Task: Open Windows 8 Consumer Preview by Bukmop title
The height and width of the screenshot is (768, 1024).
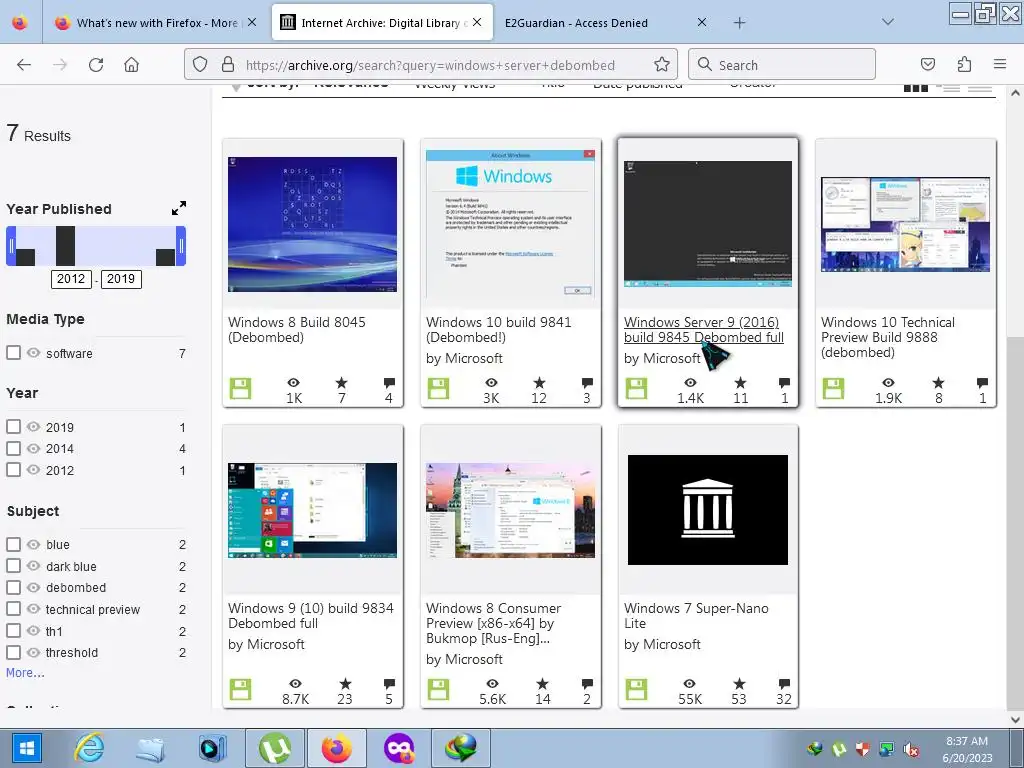Action: click(493, 623)
